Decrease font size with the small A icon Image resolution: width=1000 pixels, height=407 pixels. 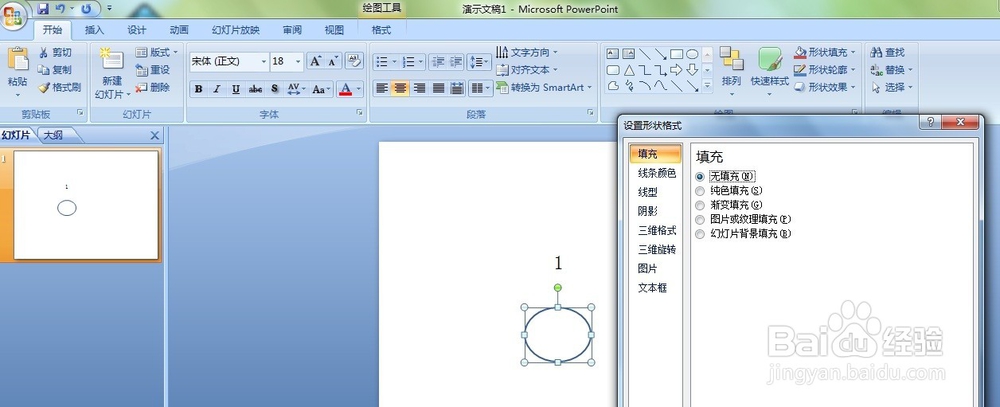332,61
